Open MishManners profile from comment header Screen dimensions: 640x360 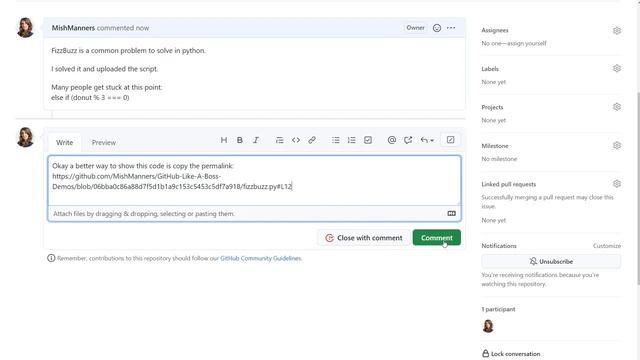click(x=73, y=28)
